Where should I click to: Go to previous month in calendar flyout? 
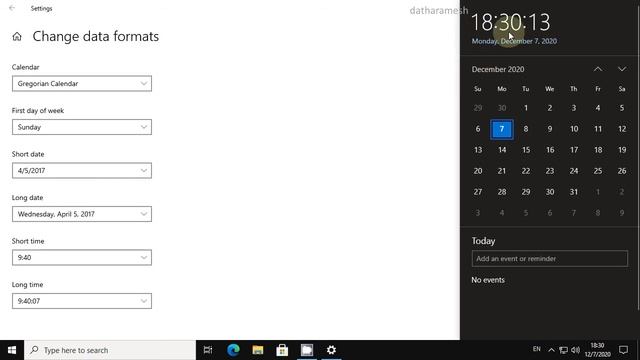(598, 69)
